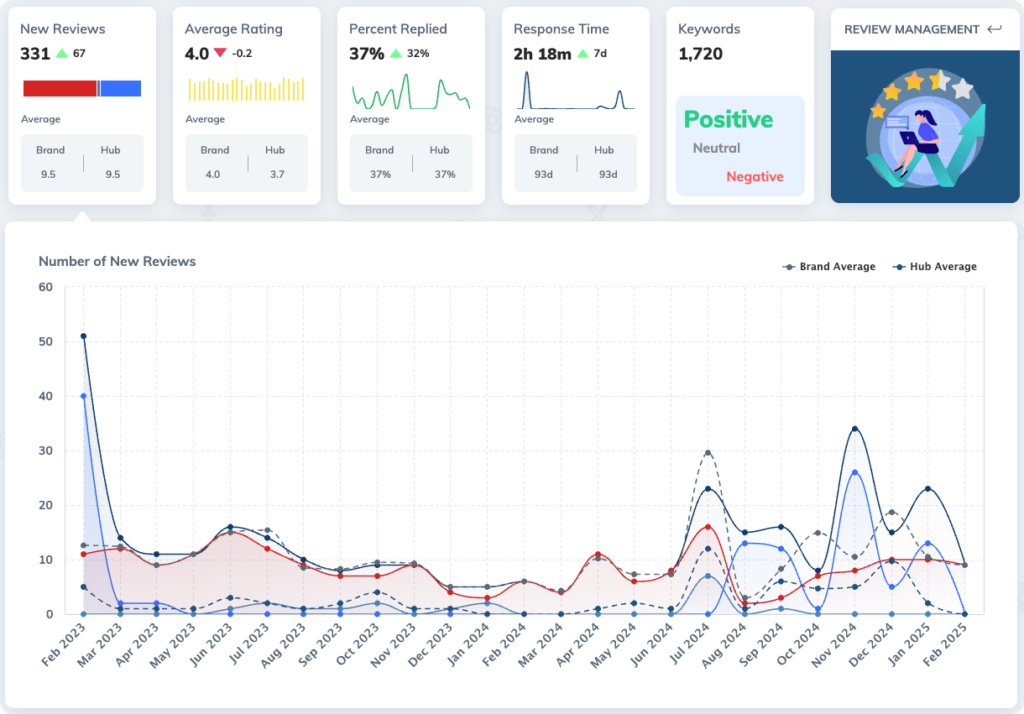Click the Feb 2023 Hub Average data point at 51
This screenshot has height=714, width=1024.
(x=83, y=336)
